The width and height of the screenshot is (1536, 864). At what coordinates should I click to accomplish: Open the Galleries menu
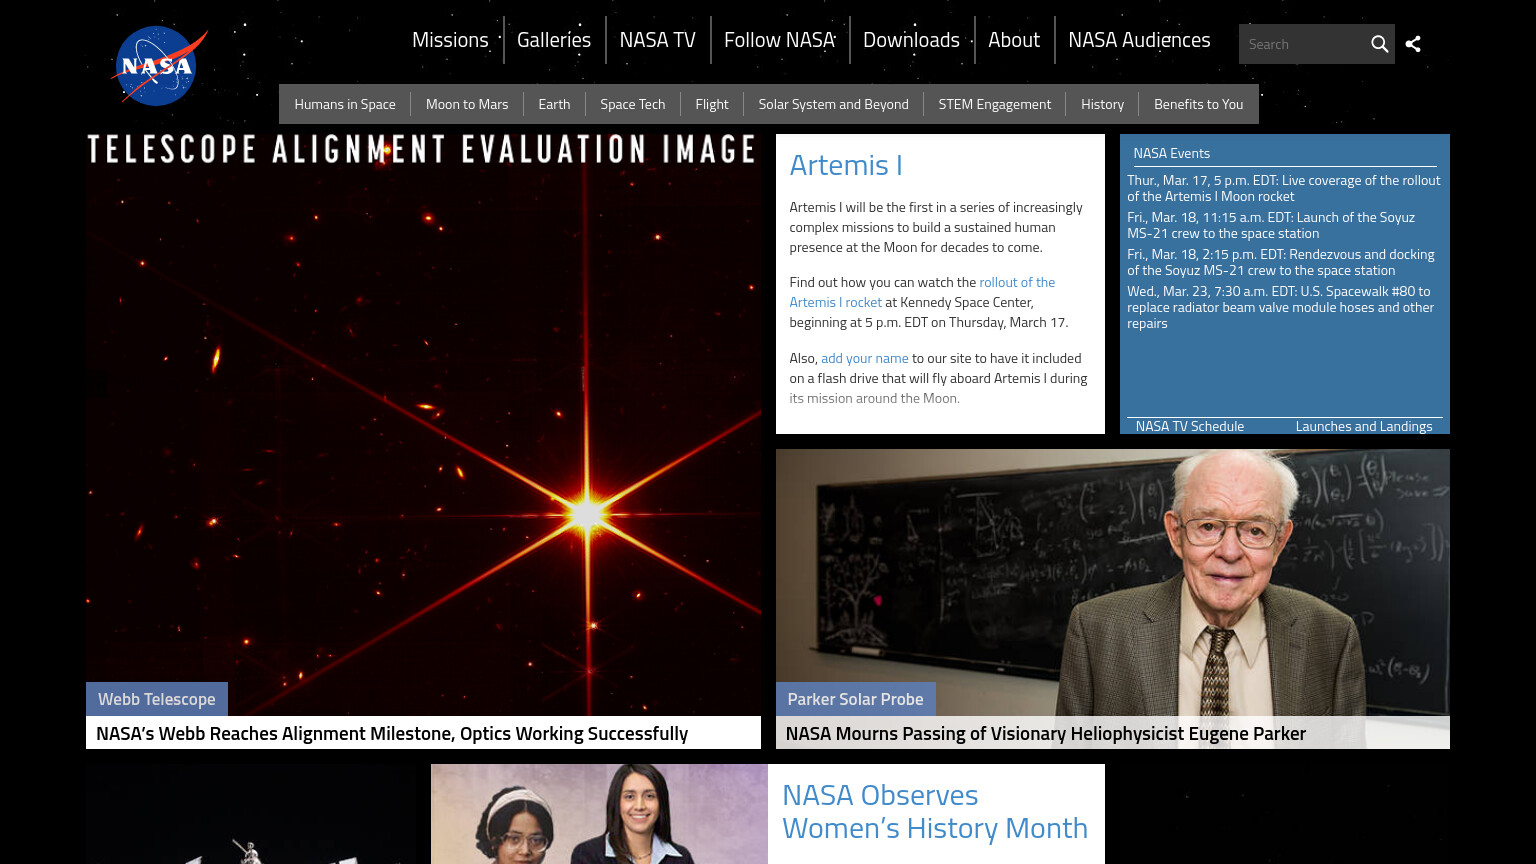[x=554, y=40]
